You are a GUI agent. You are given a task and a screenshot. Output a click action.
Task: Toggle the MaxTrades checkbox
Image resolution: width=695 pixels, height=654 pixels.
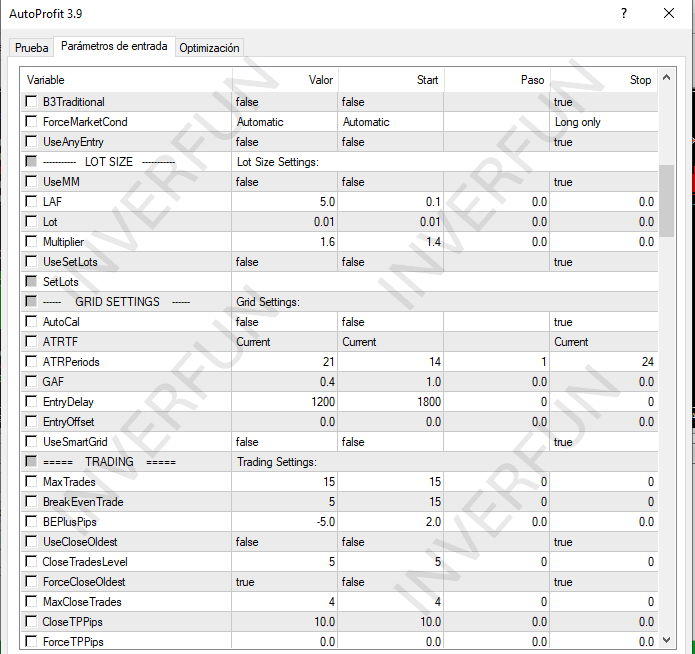pyautogui.click(x=31, y=482)
